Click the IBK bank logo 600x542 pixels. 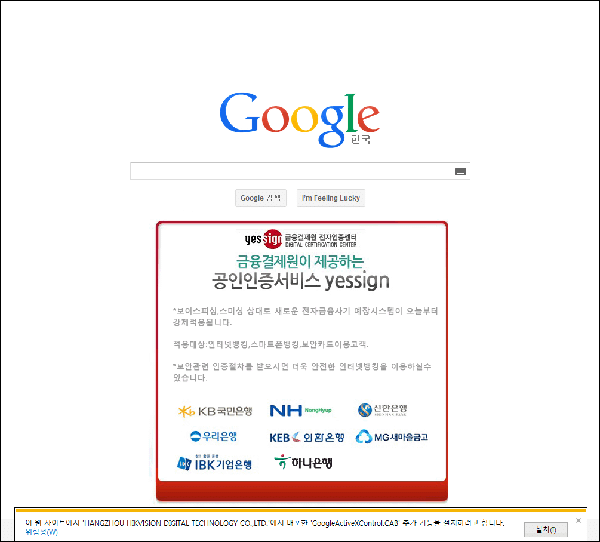(214, 463)
